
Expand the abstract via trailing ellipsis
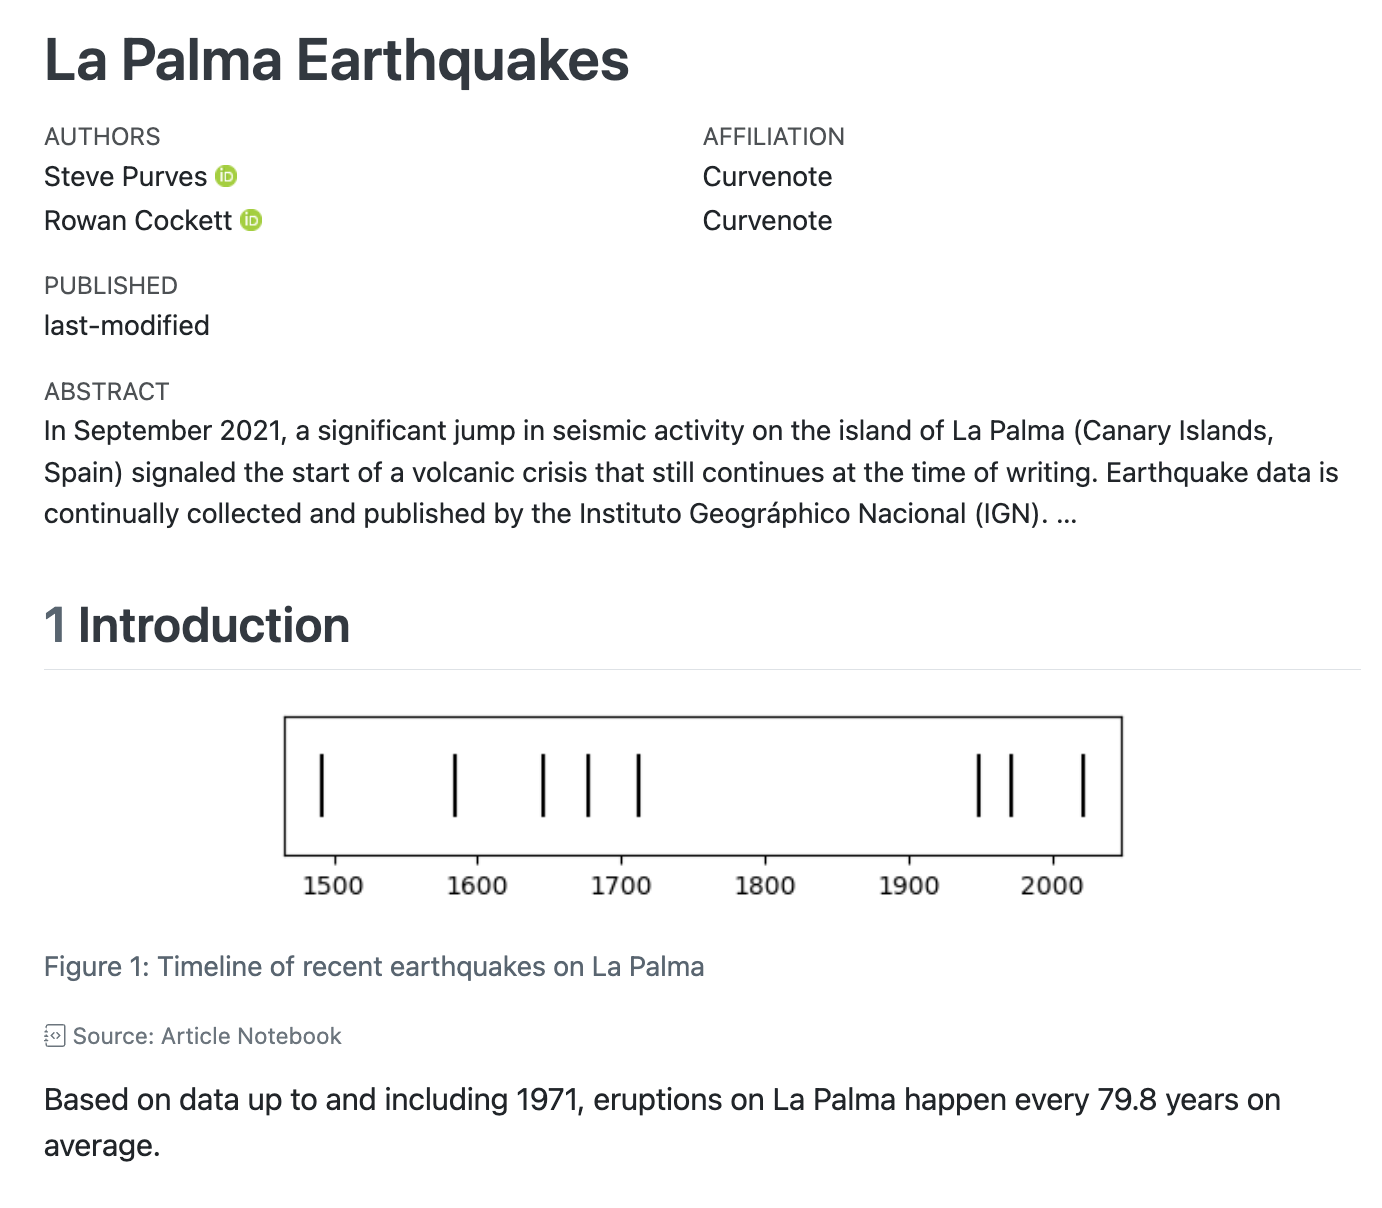[1066, 514]
